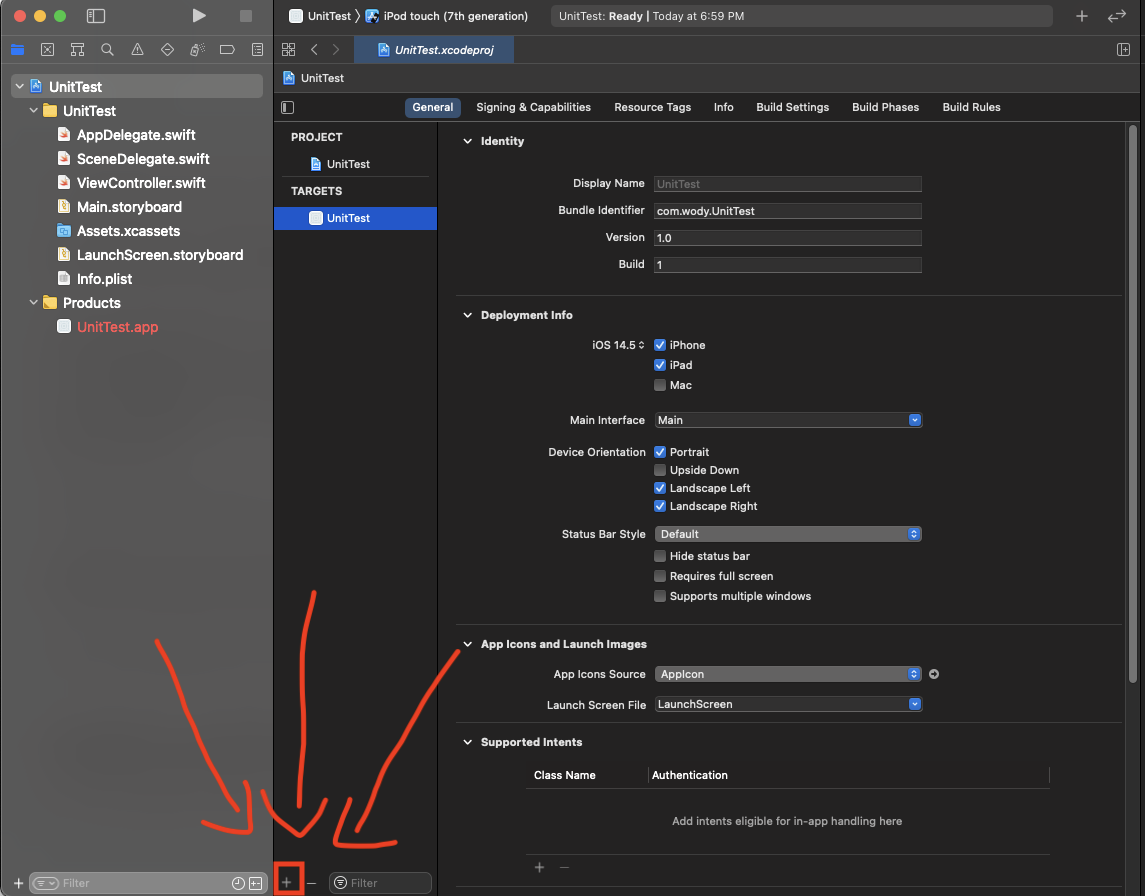The image size is (1145, 896).
Task: Uncheck the iPhone deployment checkbox
Action: click(x=660, y=345)
